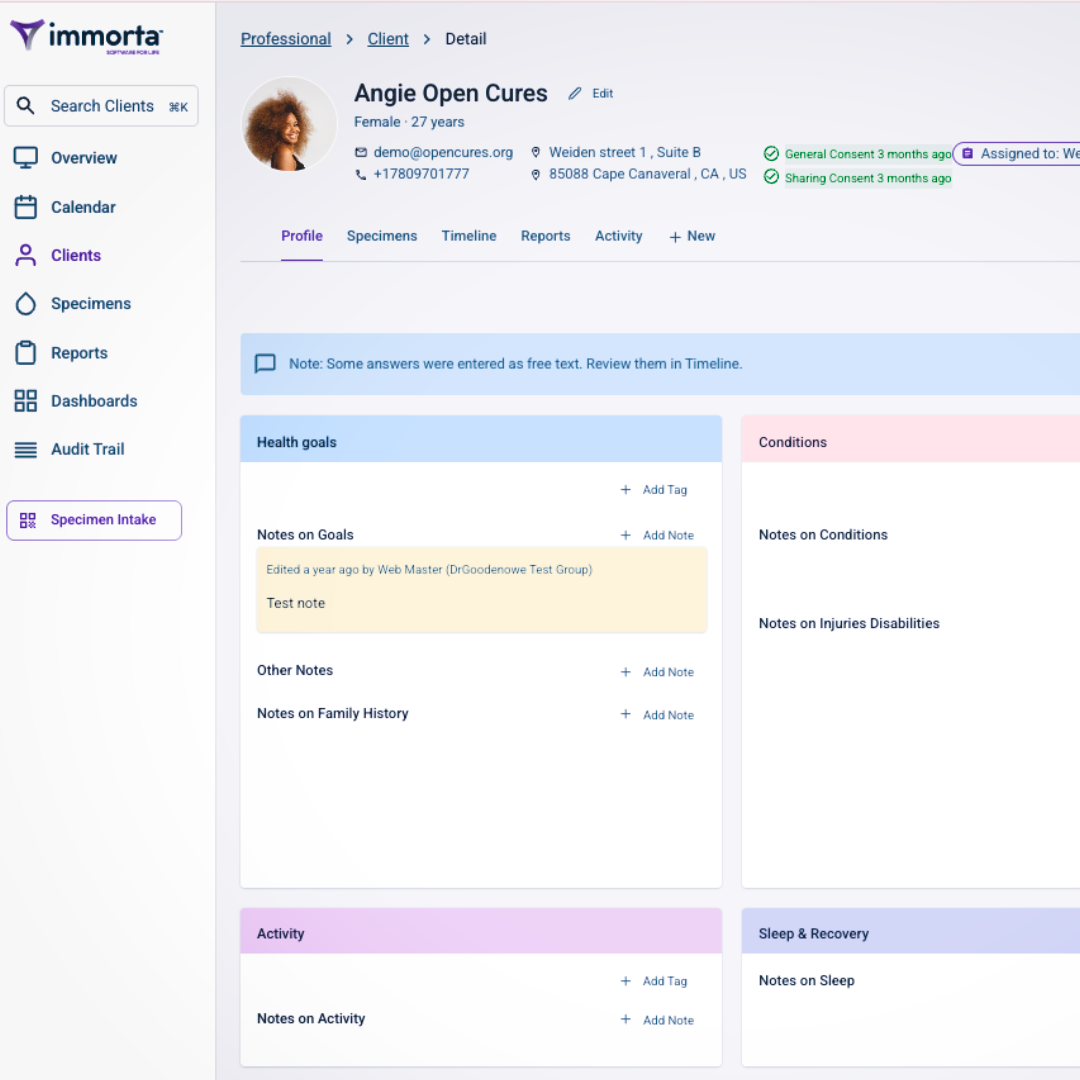Open the Audit Trail list icon

(x=26, y=450)
